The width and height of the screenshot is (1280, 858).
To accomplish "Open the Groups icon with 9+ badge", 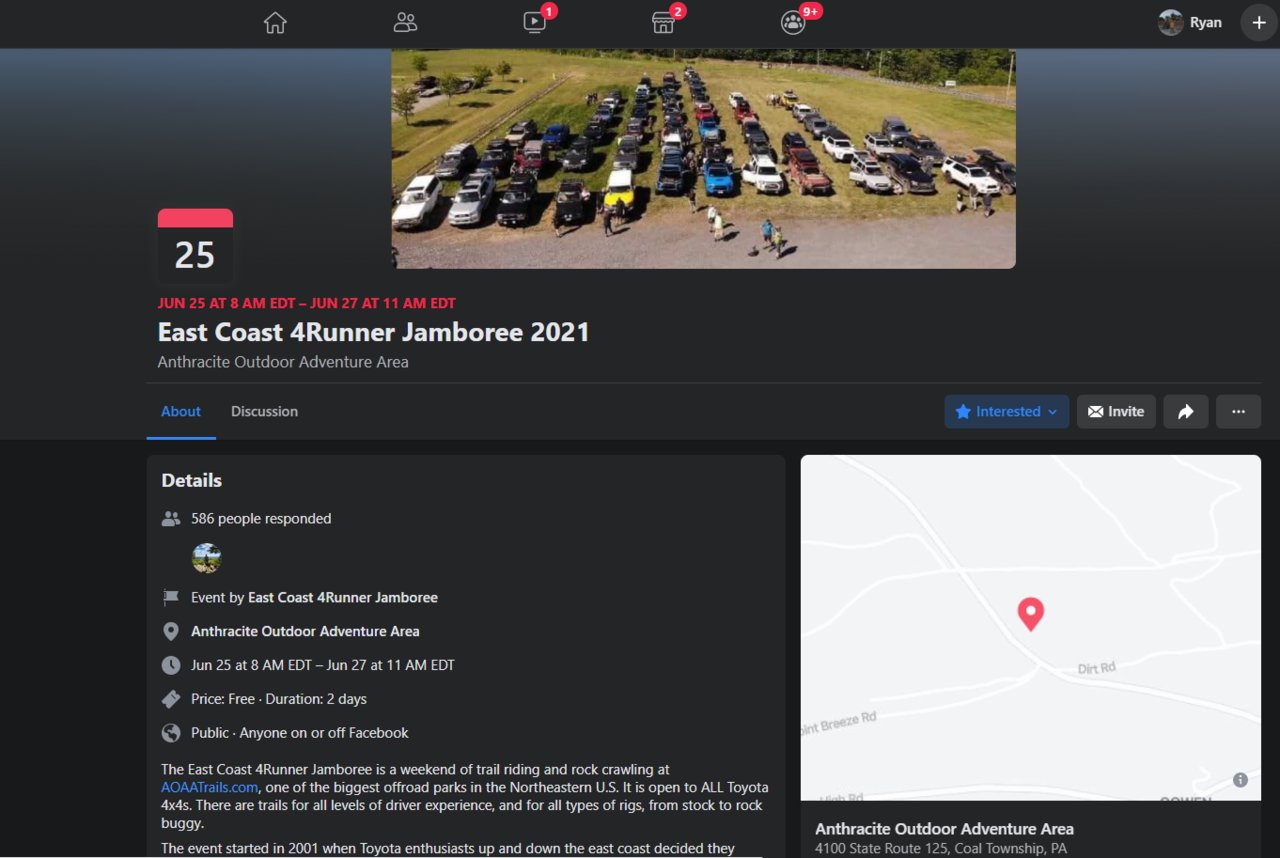I will point(793,22).
